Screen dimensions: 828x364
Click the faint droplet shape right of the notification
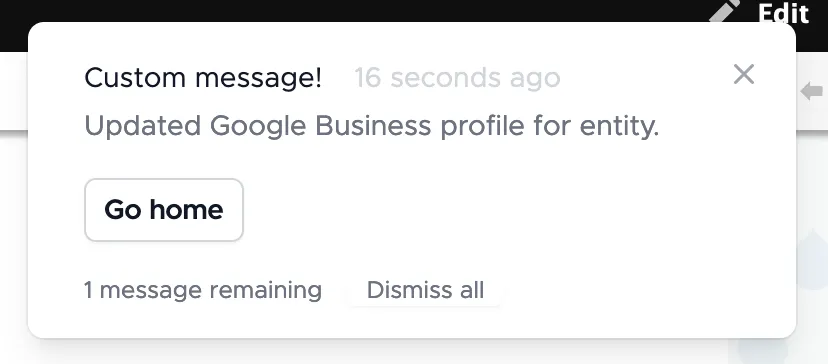pyautogui.click(x=813, y=259)
